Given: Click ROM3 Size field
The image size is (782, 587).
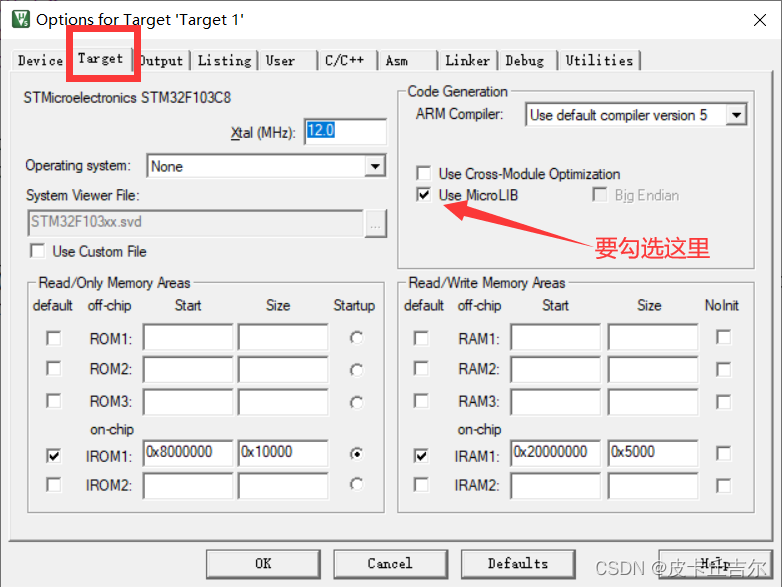Looking at the screenshot, I should (283, 402).
